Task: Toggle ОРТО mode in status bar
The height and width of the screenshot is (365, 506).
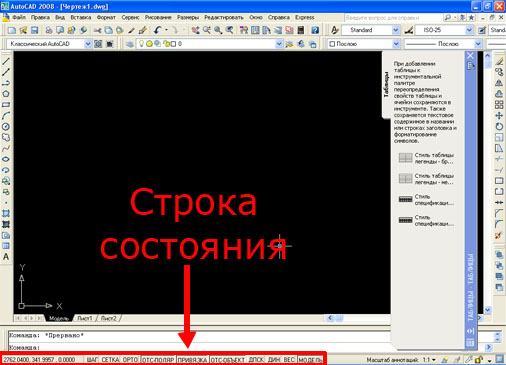Action: tap(130, 360)
